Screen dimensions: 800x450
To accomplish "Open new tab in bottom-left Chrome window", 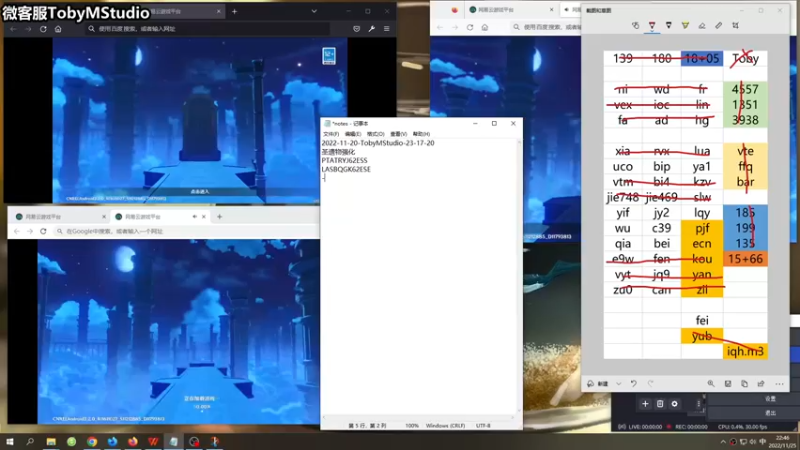I will (x=219, y=217).
